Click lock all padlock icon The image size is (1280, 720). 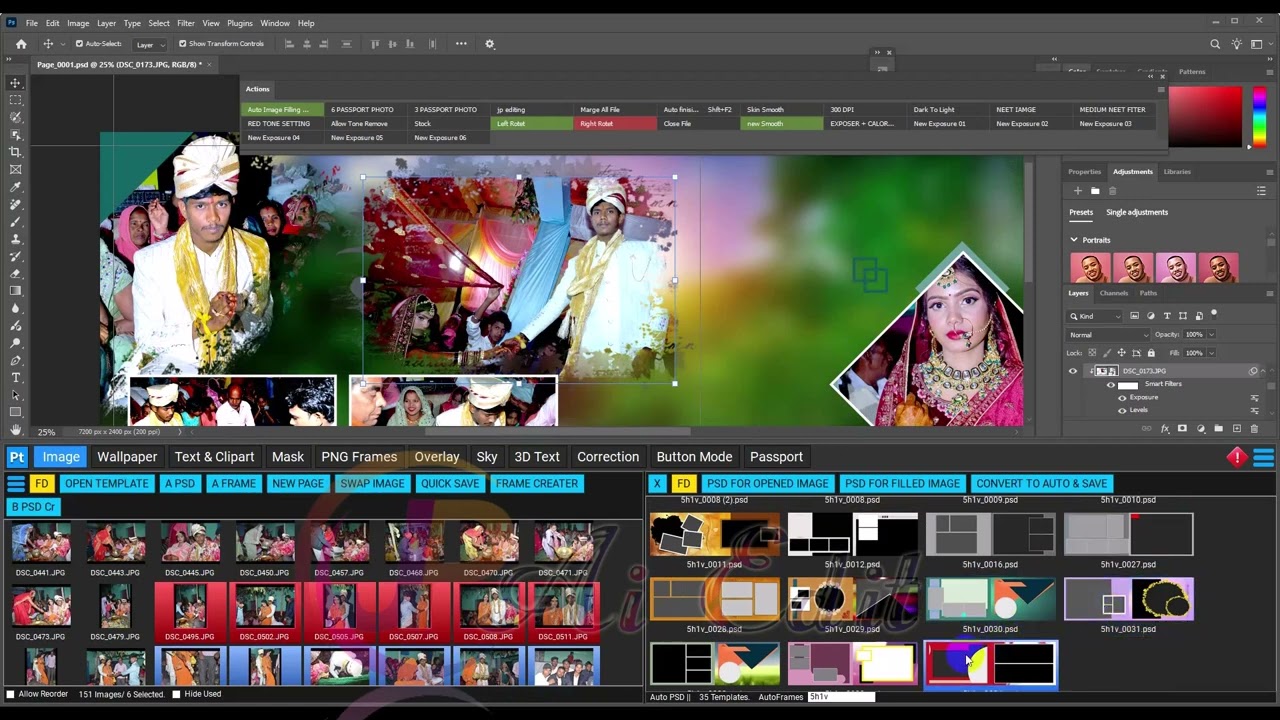(1151, 353)
